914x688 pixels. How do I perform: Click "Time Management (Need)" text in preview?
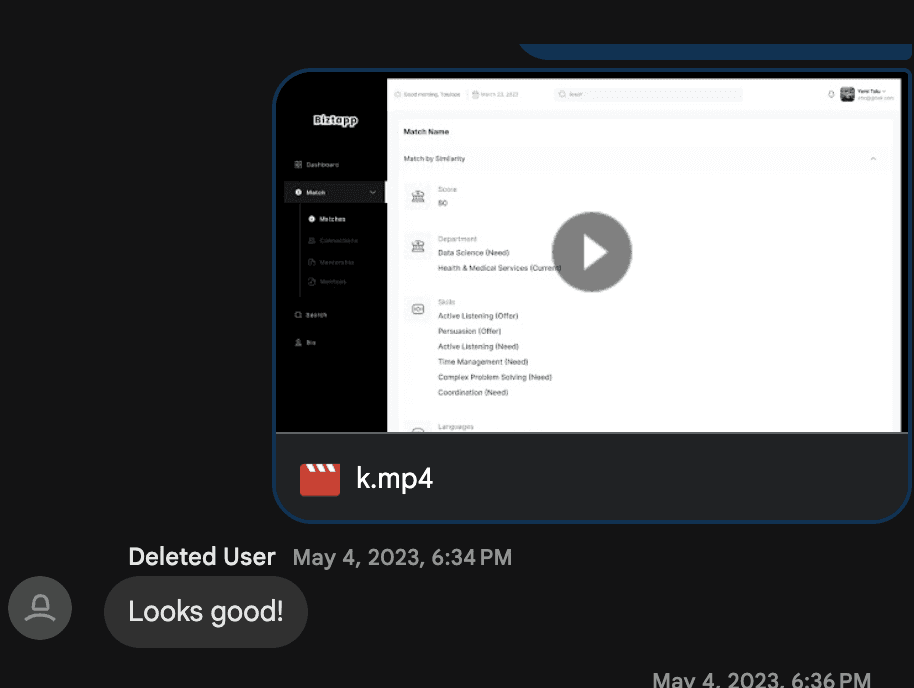pyautogui.click(x=483, y=362)
